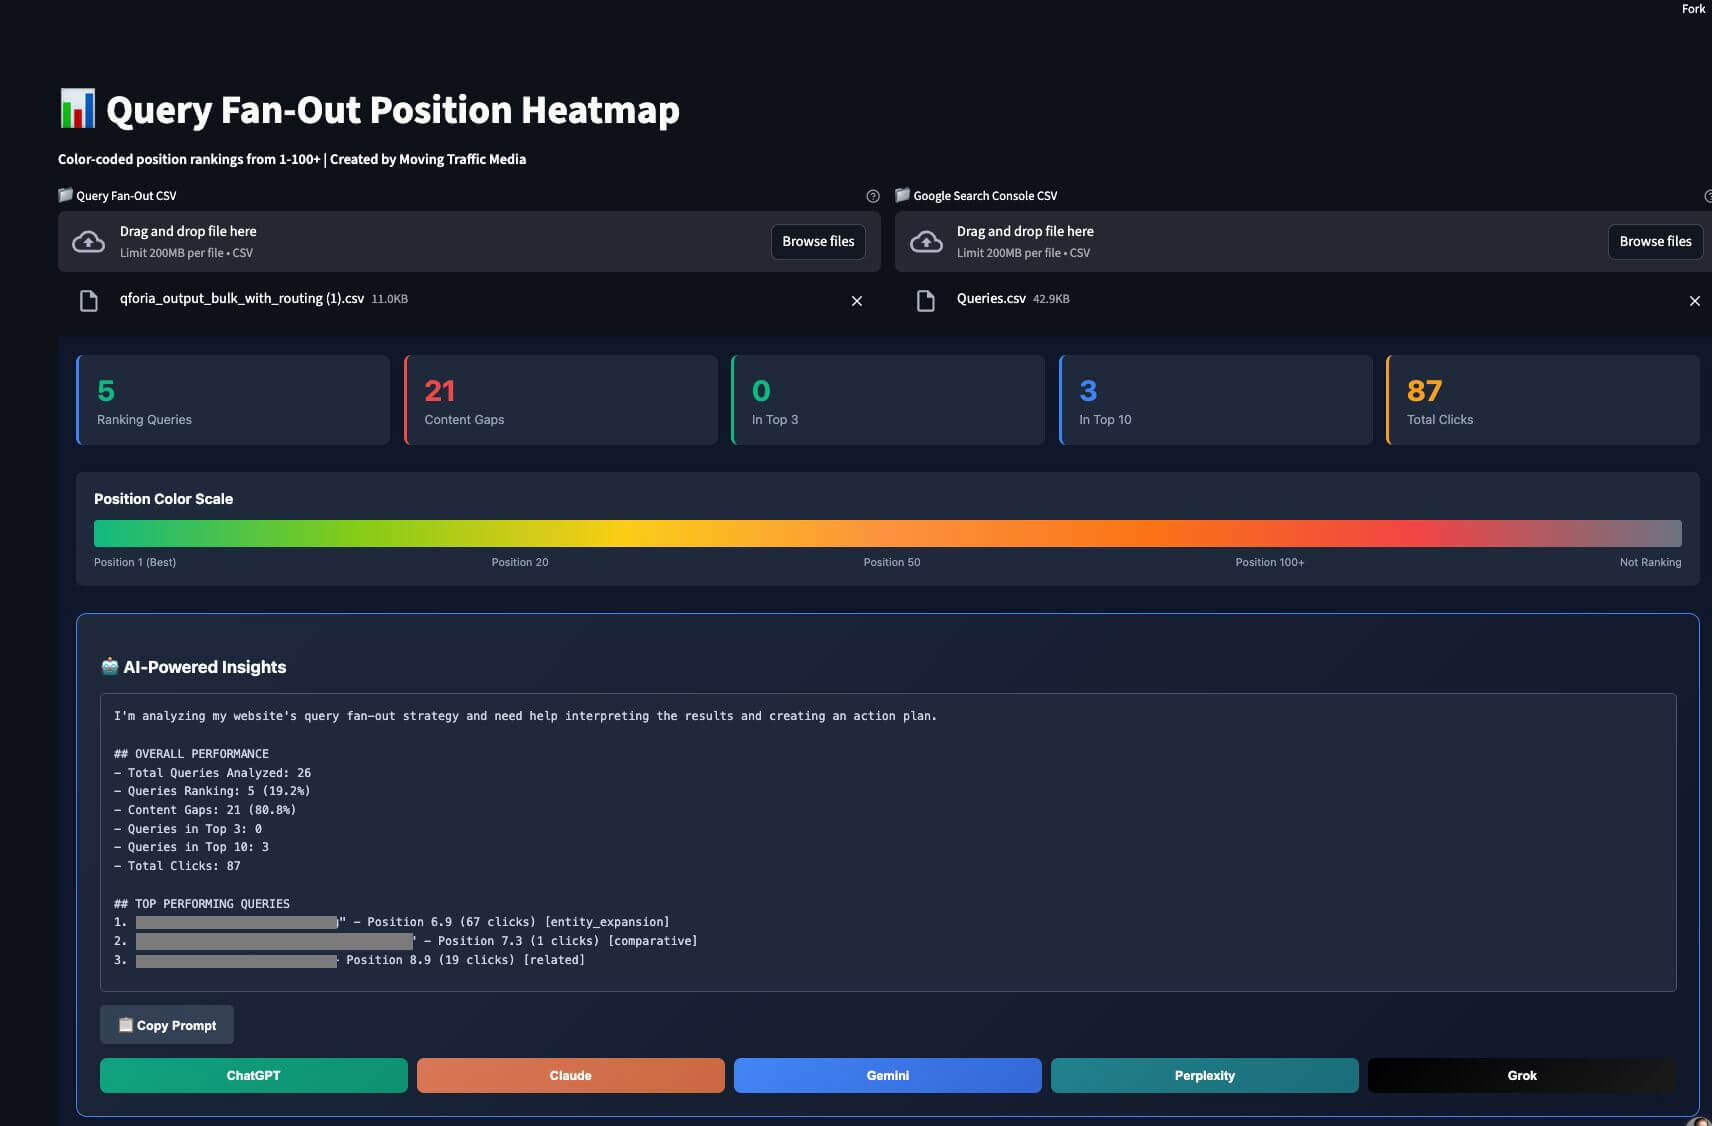1712x1126 pixels.
Task: Click the Position 8.9 (19 clicks) related row
Action: [349, 960]
